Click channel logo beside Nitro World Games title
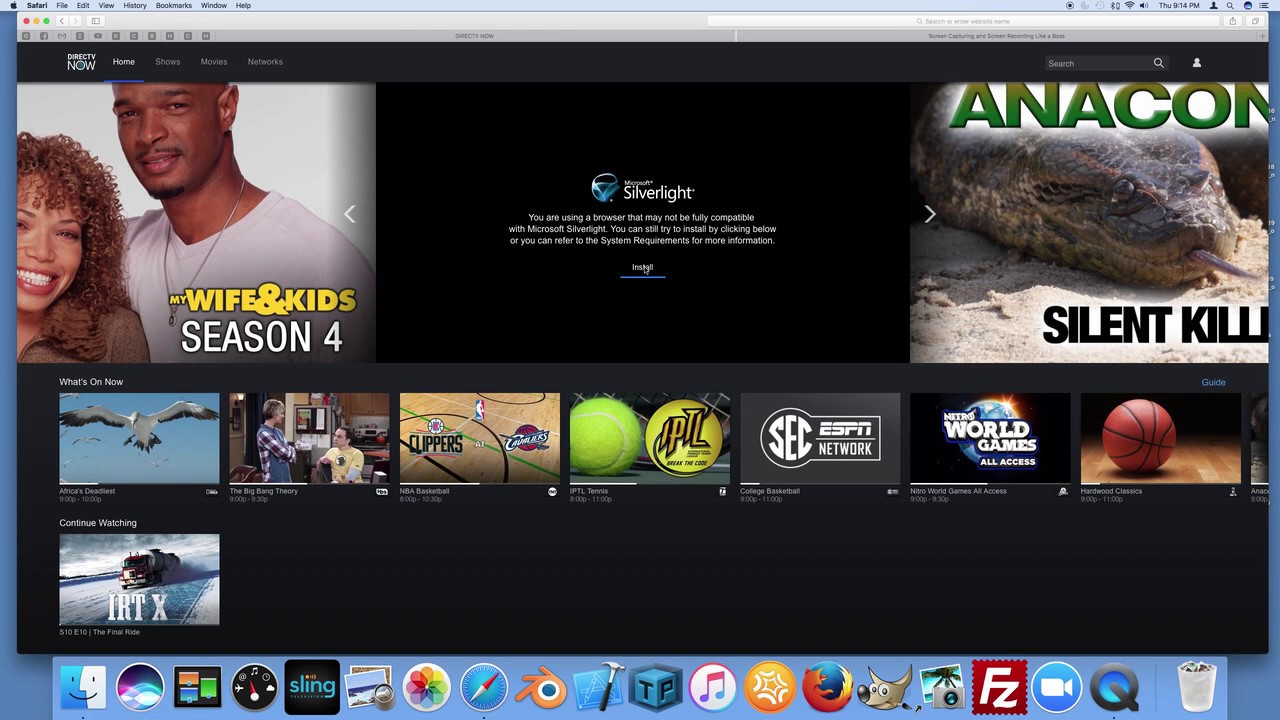This screenshot has height=720, width=1280. [x=1063, y=492]
